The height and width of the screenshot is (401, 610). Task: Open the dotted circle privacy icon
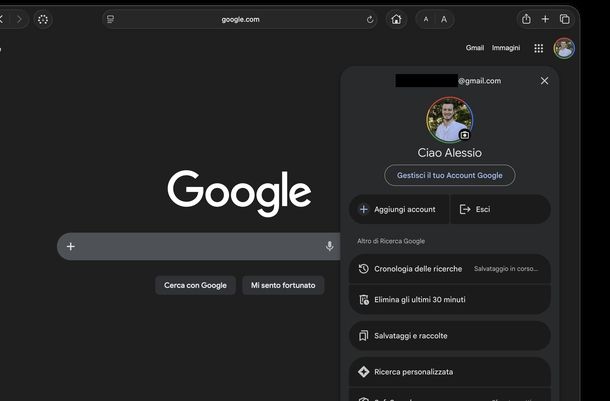[x=43, y=19]
